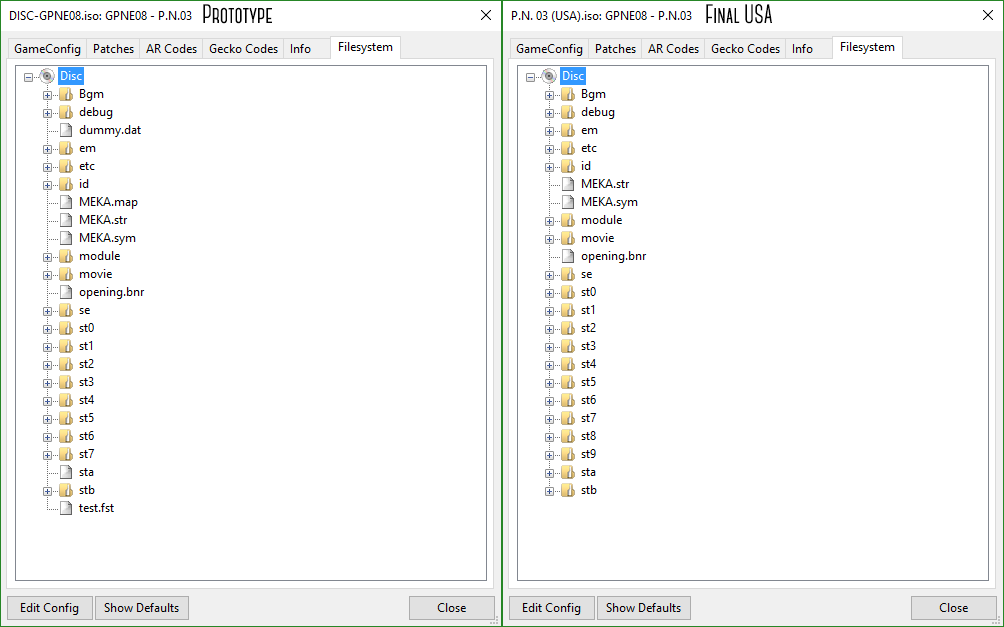Click the st0 folder icon in Prototype window
The width and height of the screenshot is (1004, 627).
(66, 328)
